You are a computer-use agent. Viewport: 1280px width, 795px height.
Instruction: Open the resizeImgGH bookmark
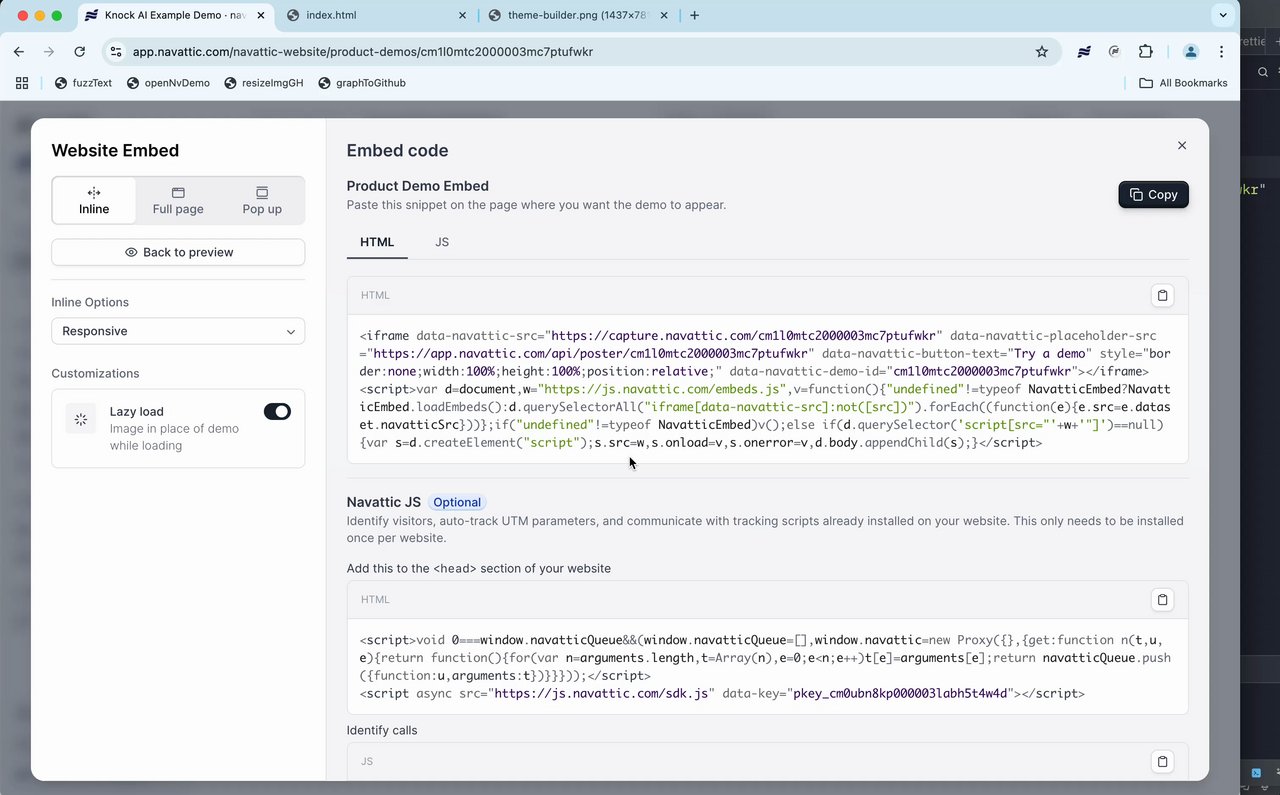coord(263,83)
